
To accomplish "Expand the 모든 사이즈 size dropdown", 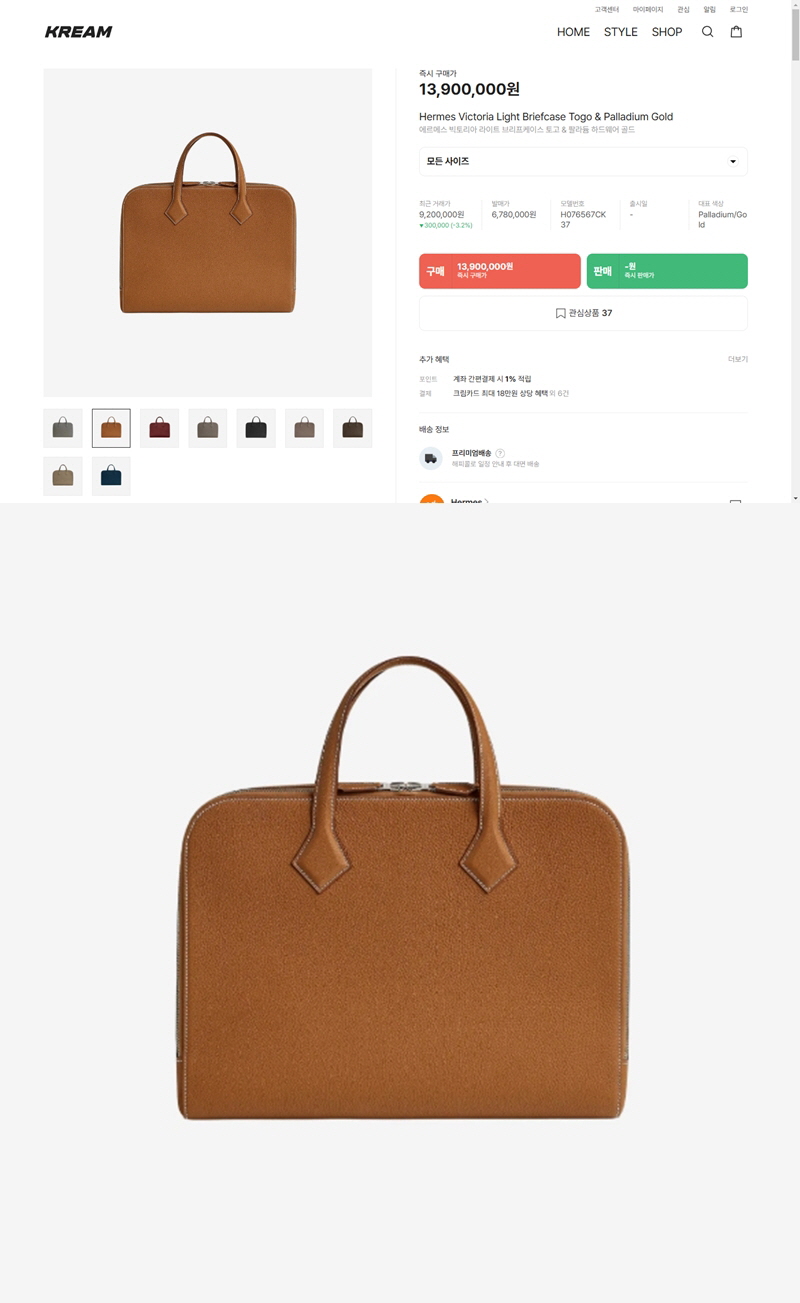I will 583,161.
